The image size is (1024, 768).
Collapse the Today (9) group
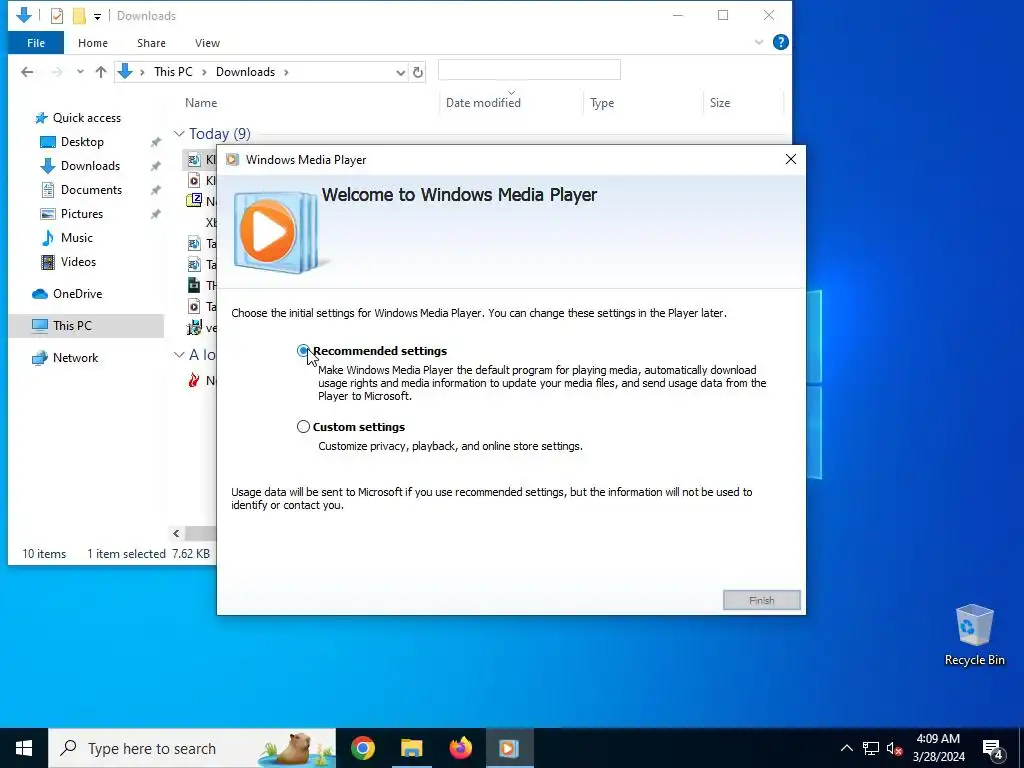click(179, 134)
